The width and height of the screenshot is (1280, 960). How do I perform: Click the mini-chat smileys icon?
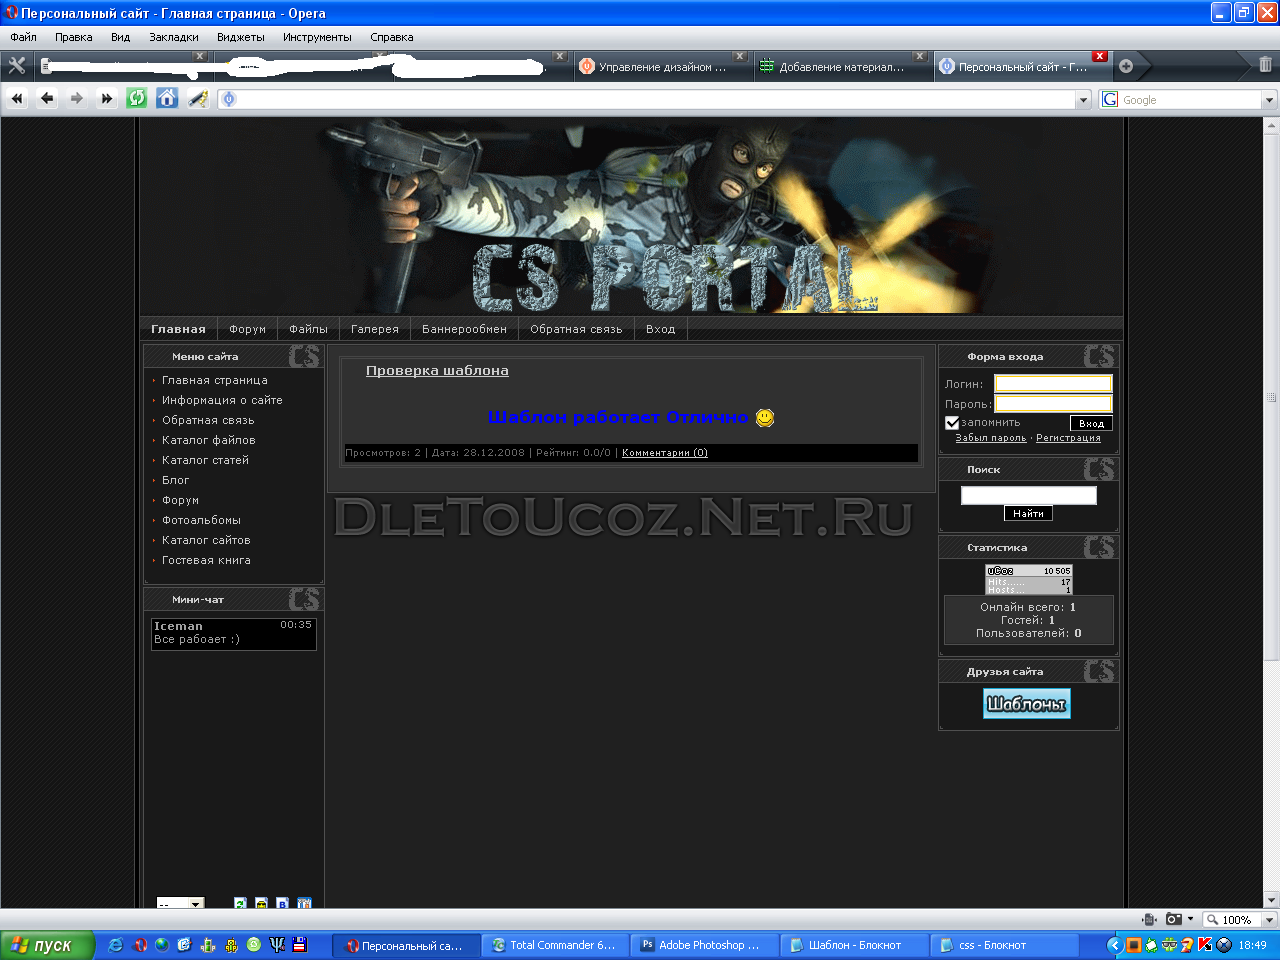coord(261,903)
